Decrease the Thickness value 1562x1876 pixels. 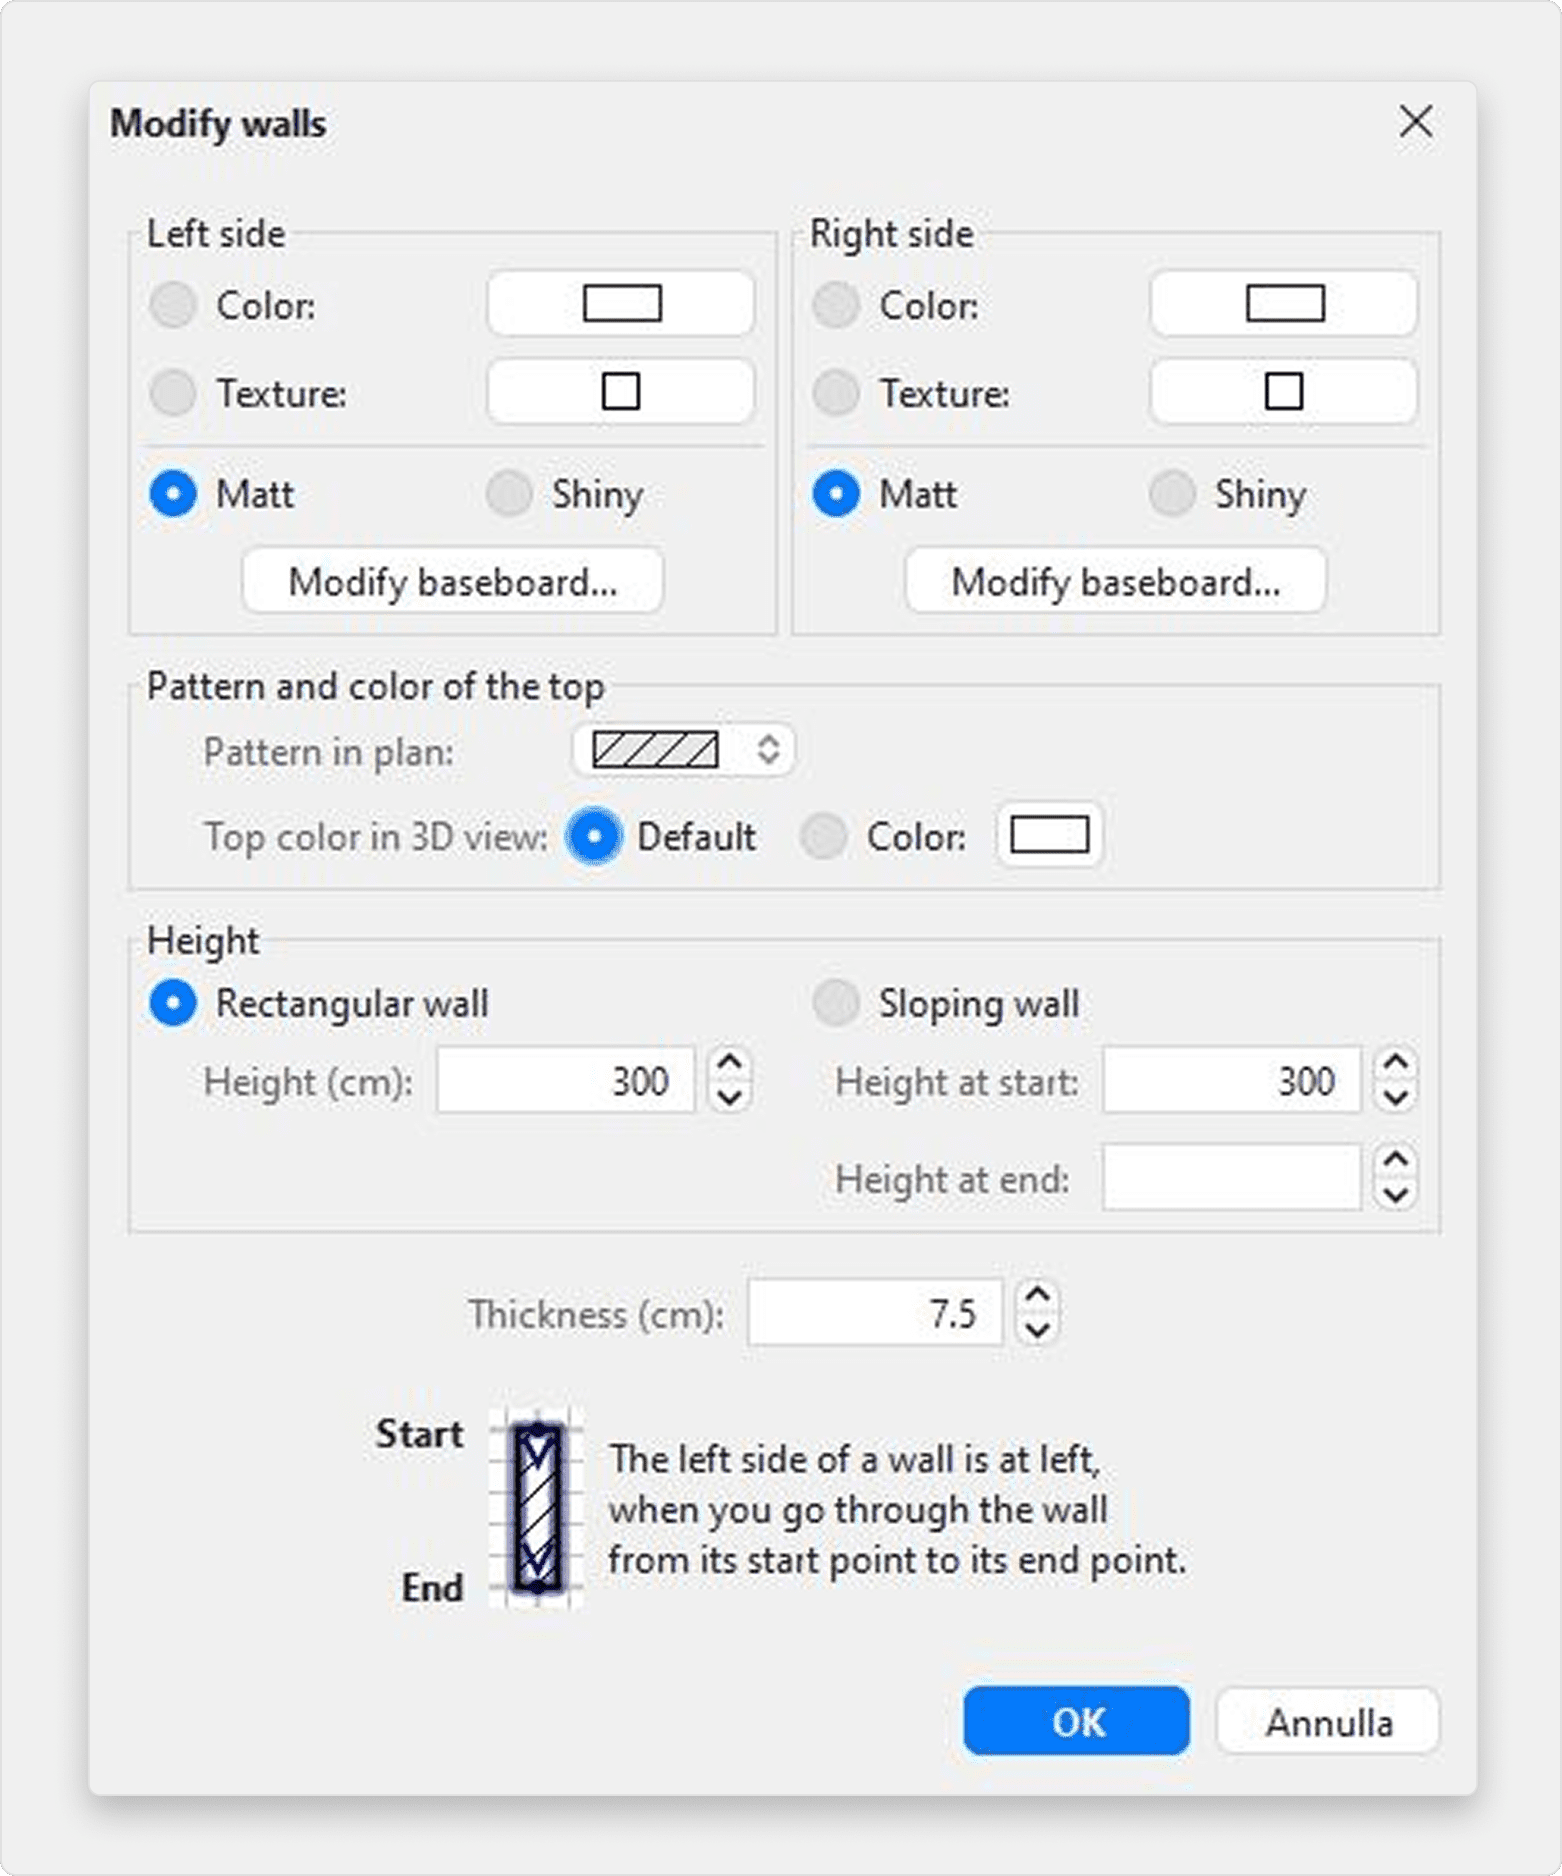[x=1038, y=1329]
